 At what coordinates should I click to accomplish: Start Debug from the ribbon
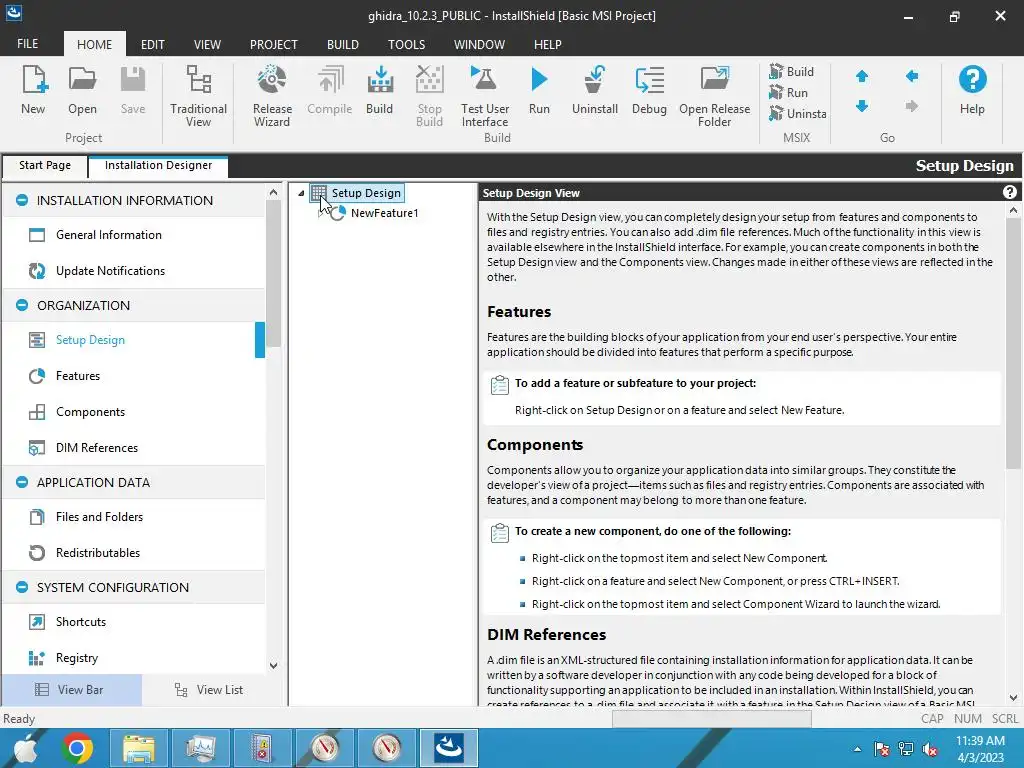[x=649, y=90]
